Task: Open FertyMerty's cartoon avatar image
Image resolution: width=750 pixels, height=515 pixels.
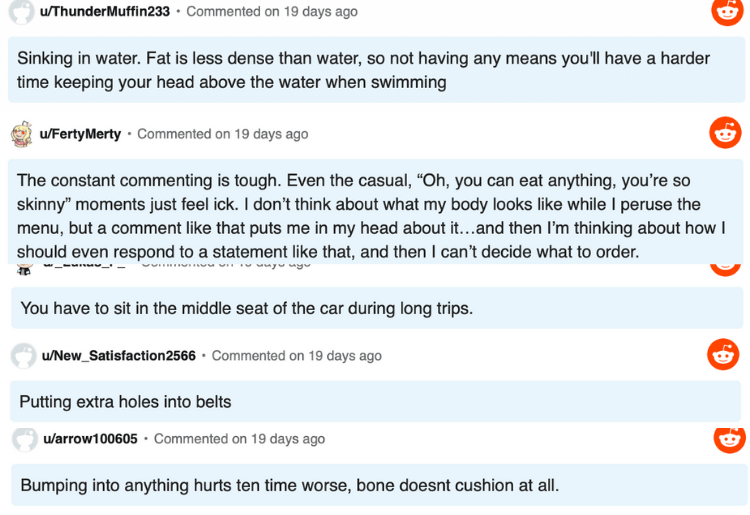Action: tap(22, 134)
